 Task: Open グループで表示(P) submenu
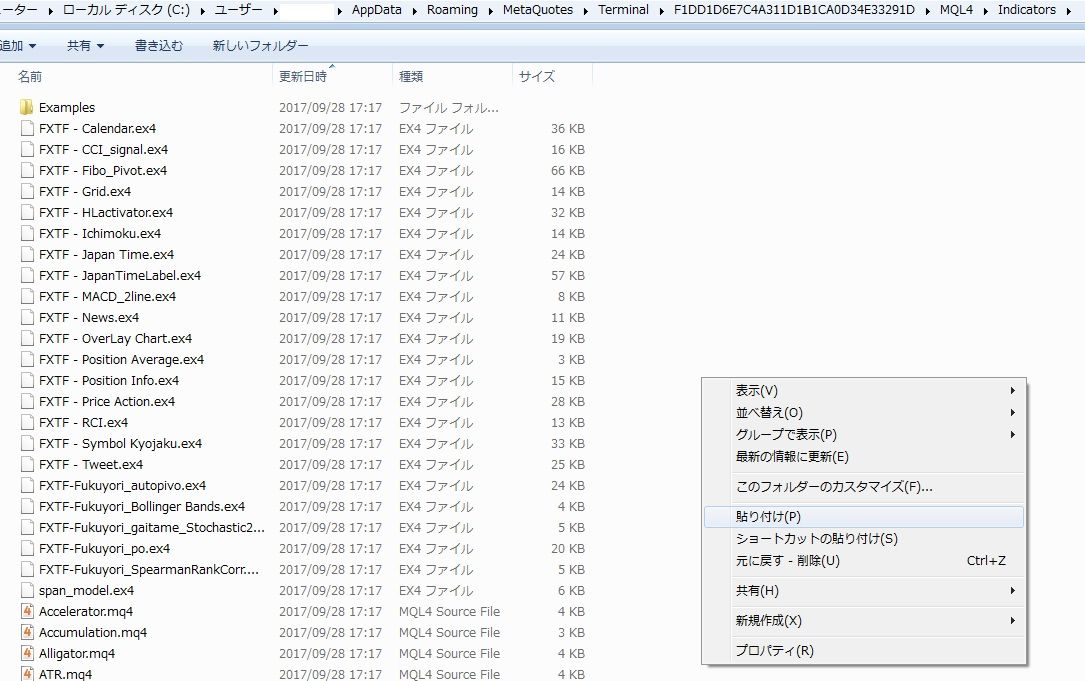click(864, 435)
